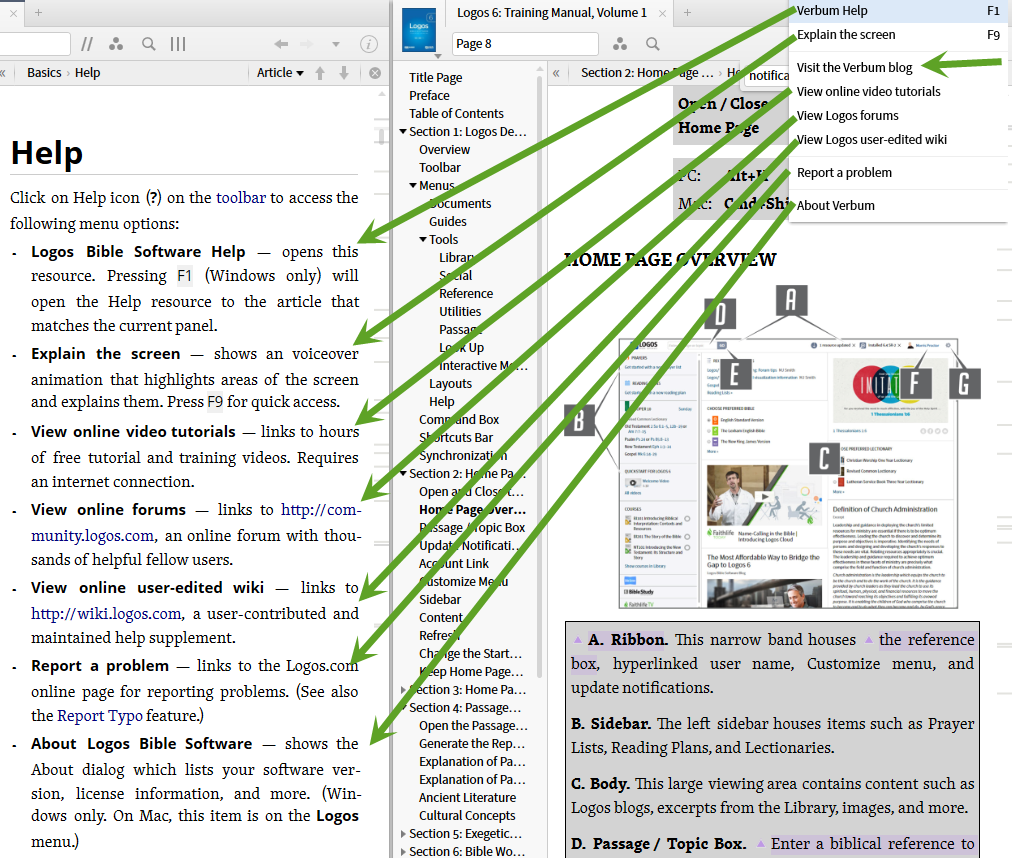Open visual filters icon in Training Manual panel

(x=620, y=44)
